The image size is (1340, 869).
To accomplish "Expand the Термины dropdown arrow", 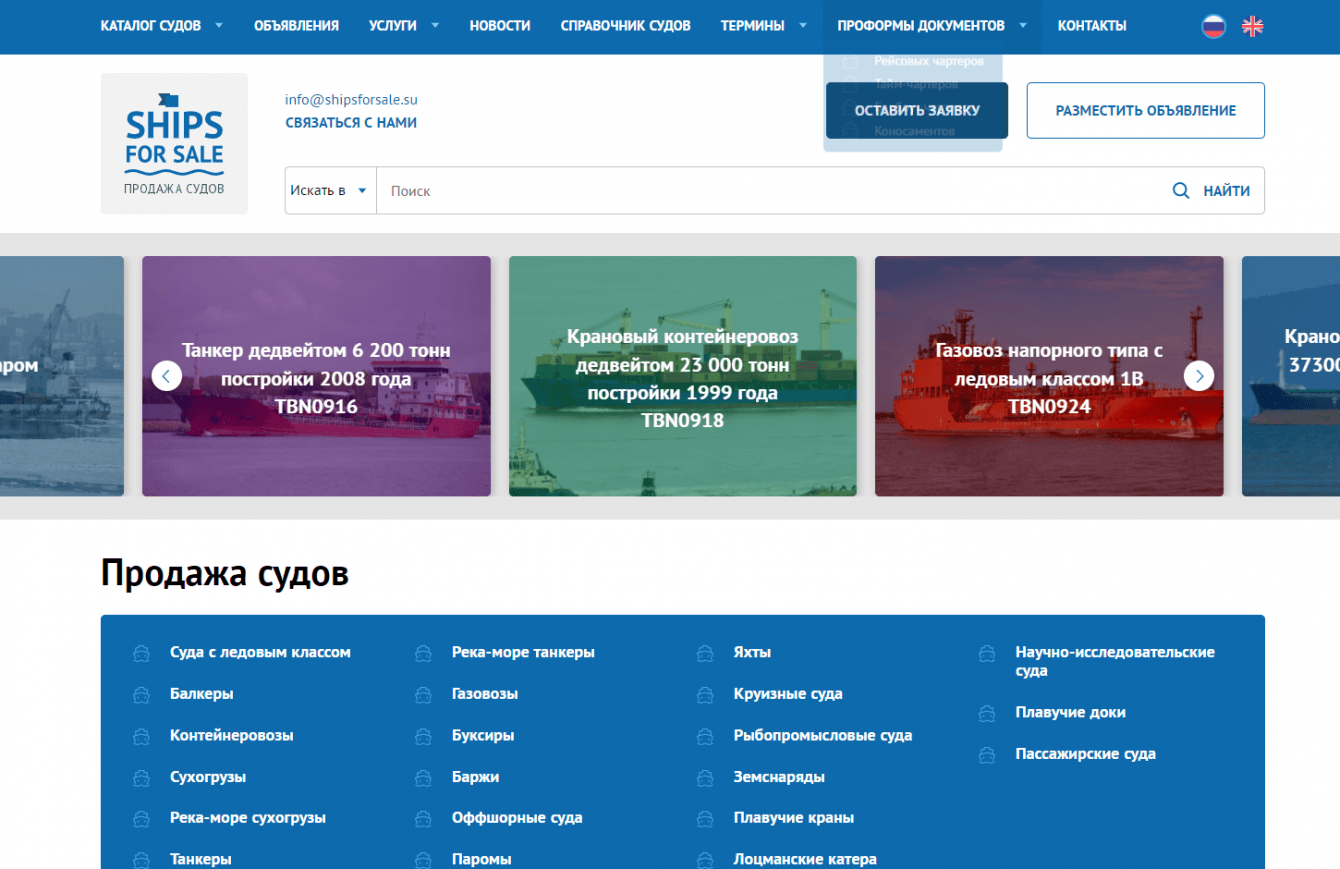I will coord(803,26).
